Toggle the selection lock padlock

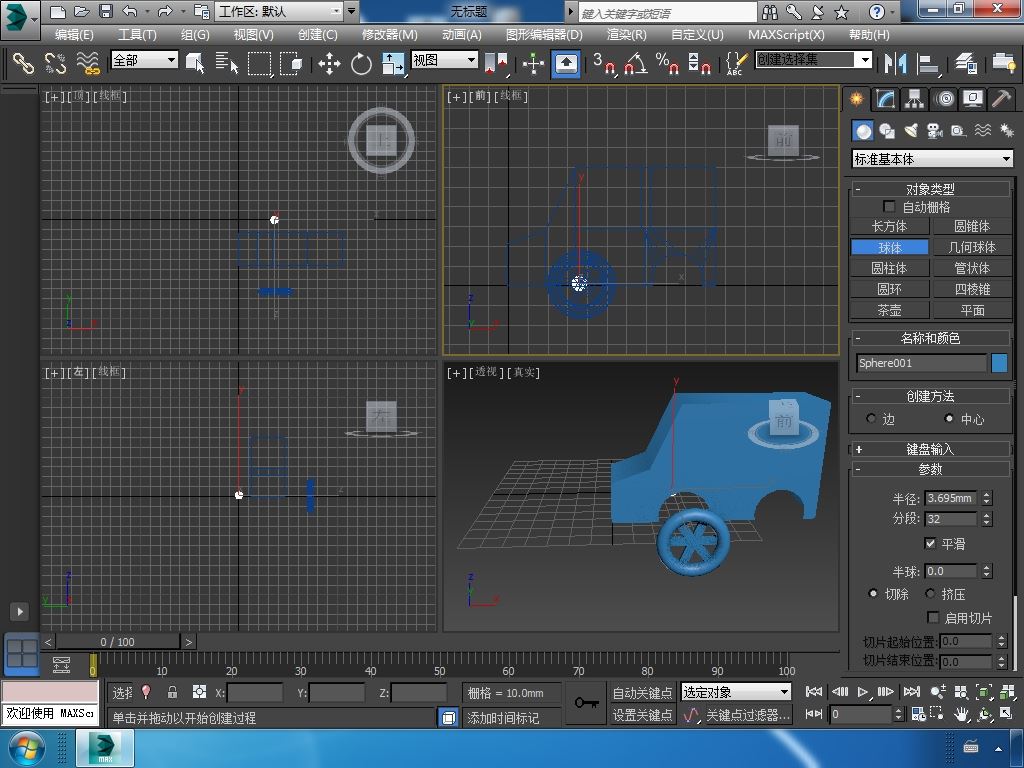172,692
